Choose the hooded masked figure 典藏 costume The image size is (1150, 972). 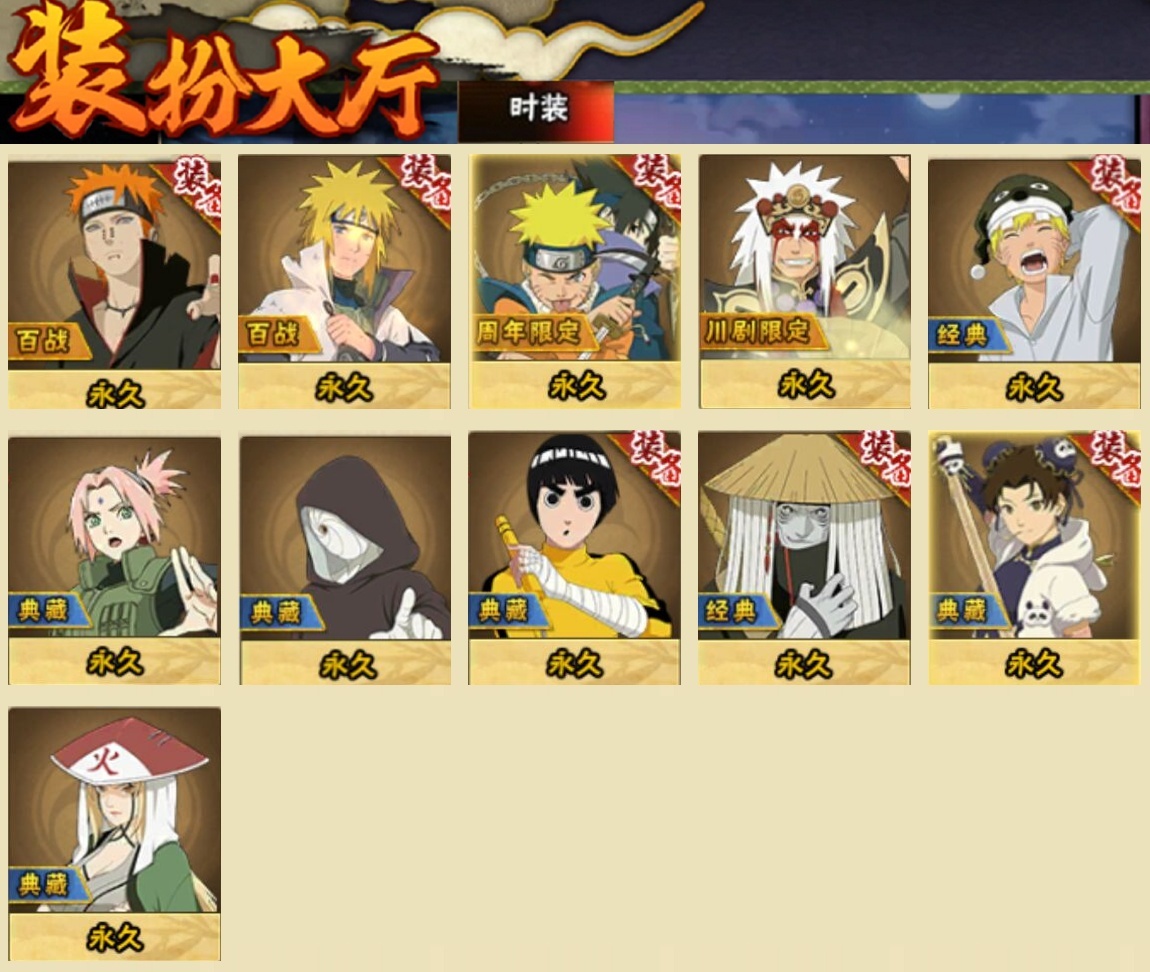click(345, 560)
